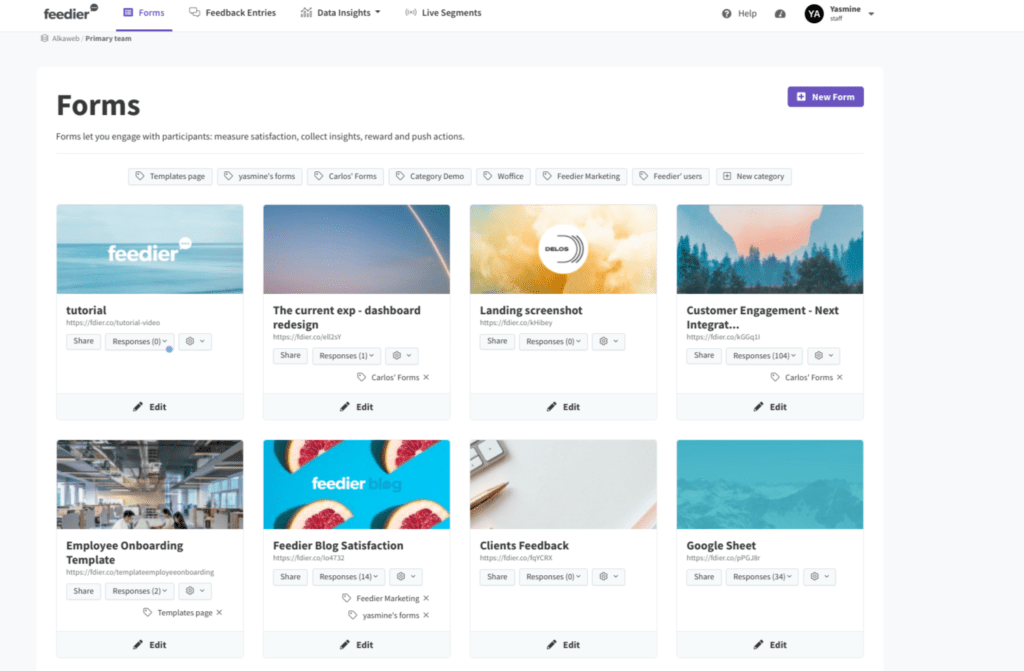The width and height of the screenshot is (1024, 671).
Task: Open settings gear for Clients Feedback
Action: pyautogui.click(x=609, y=576)
